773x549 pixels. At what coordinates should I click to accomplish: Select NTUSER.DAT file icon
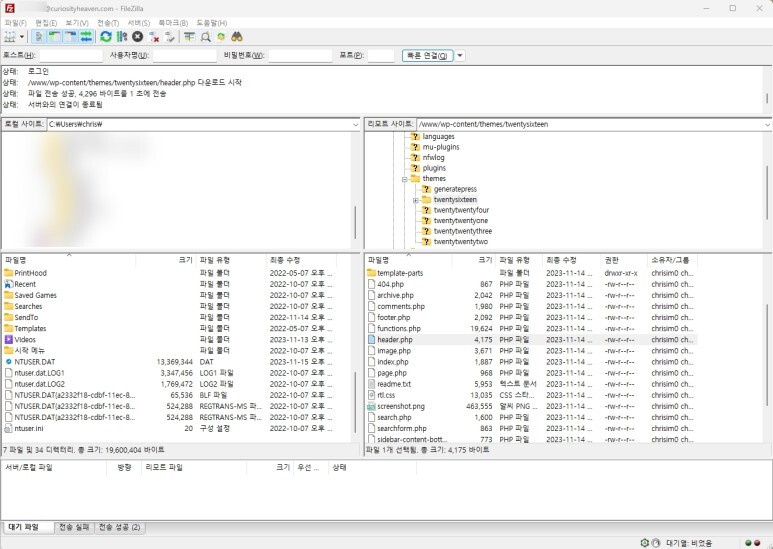(8, 362)
